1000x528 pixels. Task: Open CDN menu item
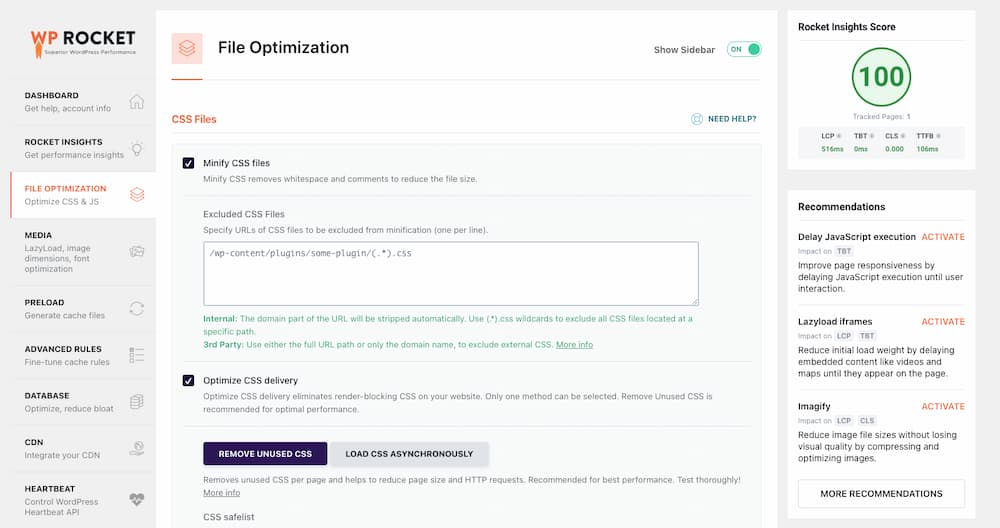tap(83, 448)
